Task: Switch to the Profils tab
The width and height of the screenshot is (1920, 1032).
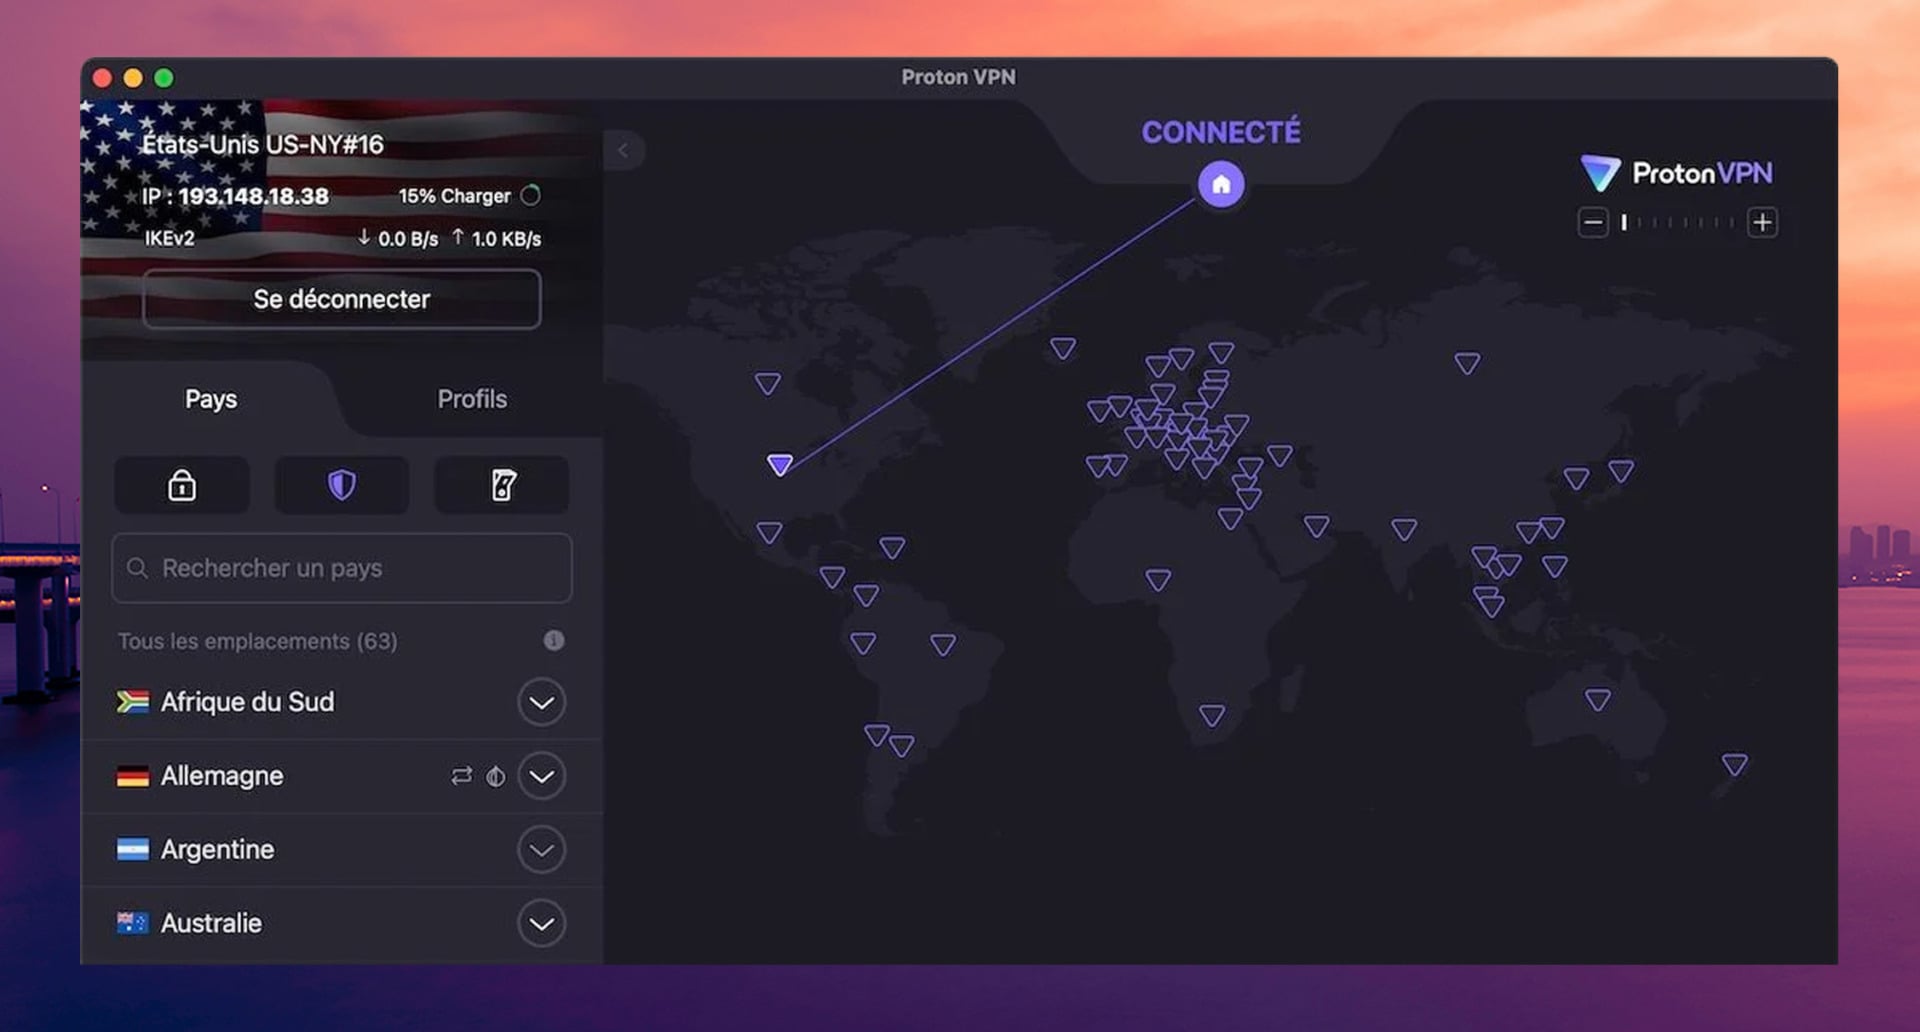Action: 473,399
